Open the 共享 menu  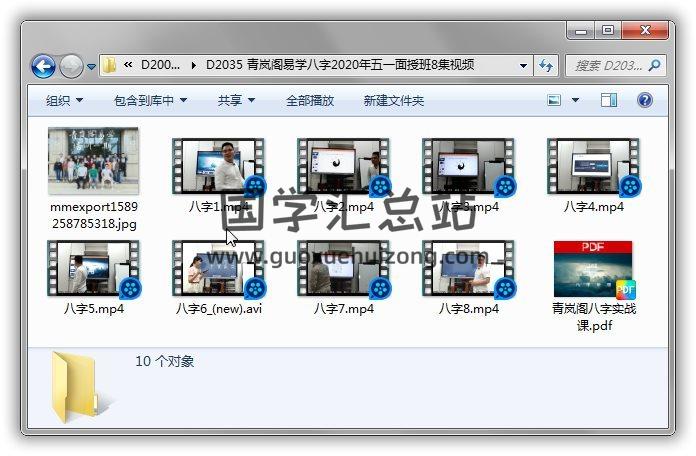point(236,101)
